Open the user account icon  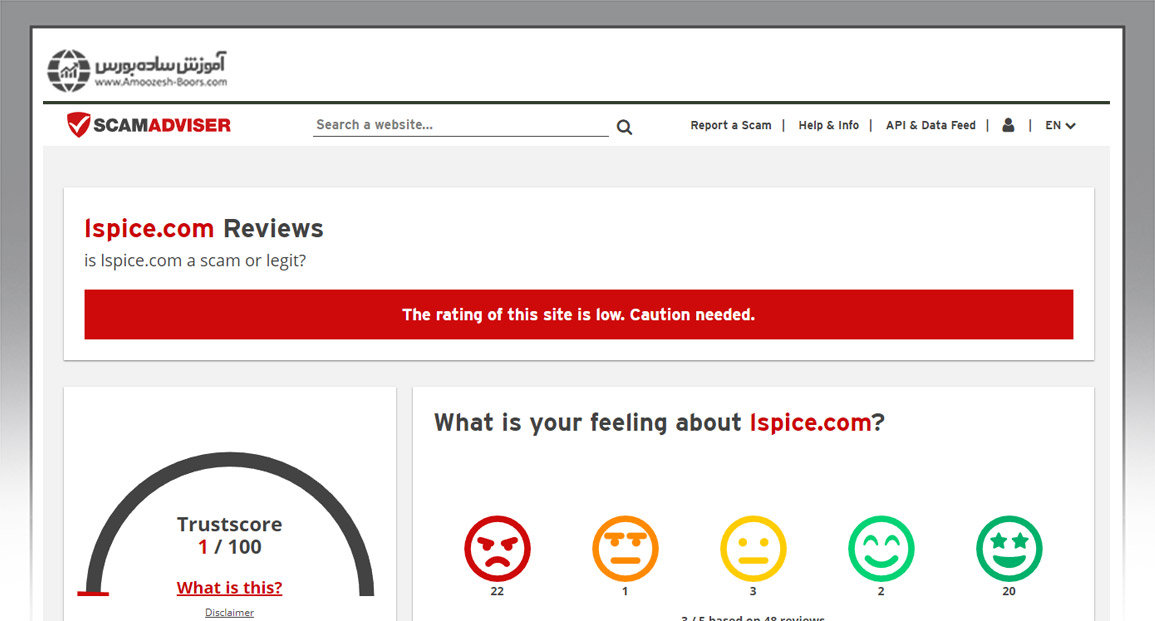pos(1008,125)
